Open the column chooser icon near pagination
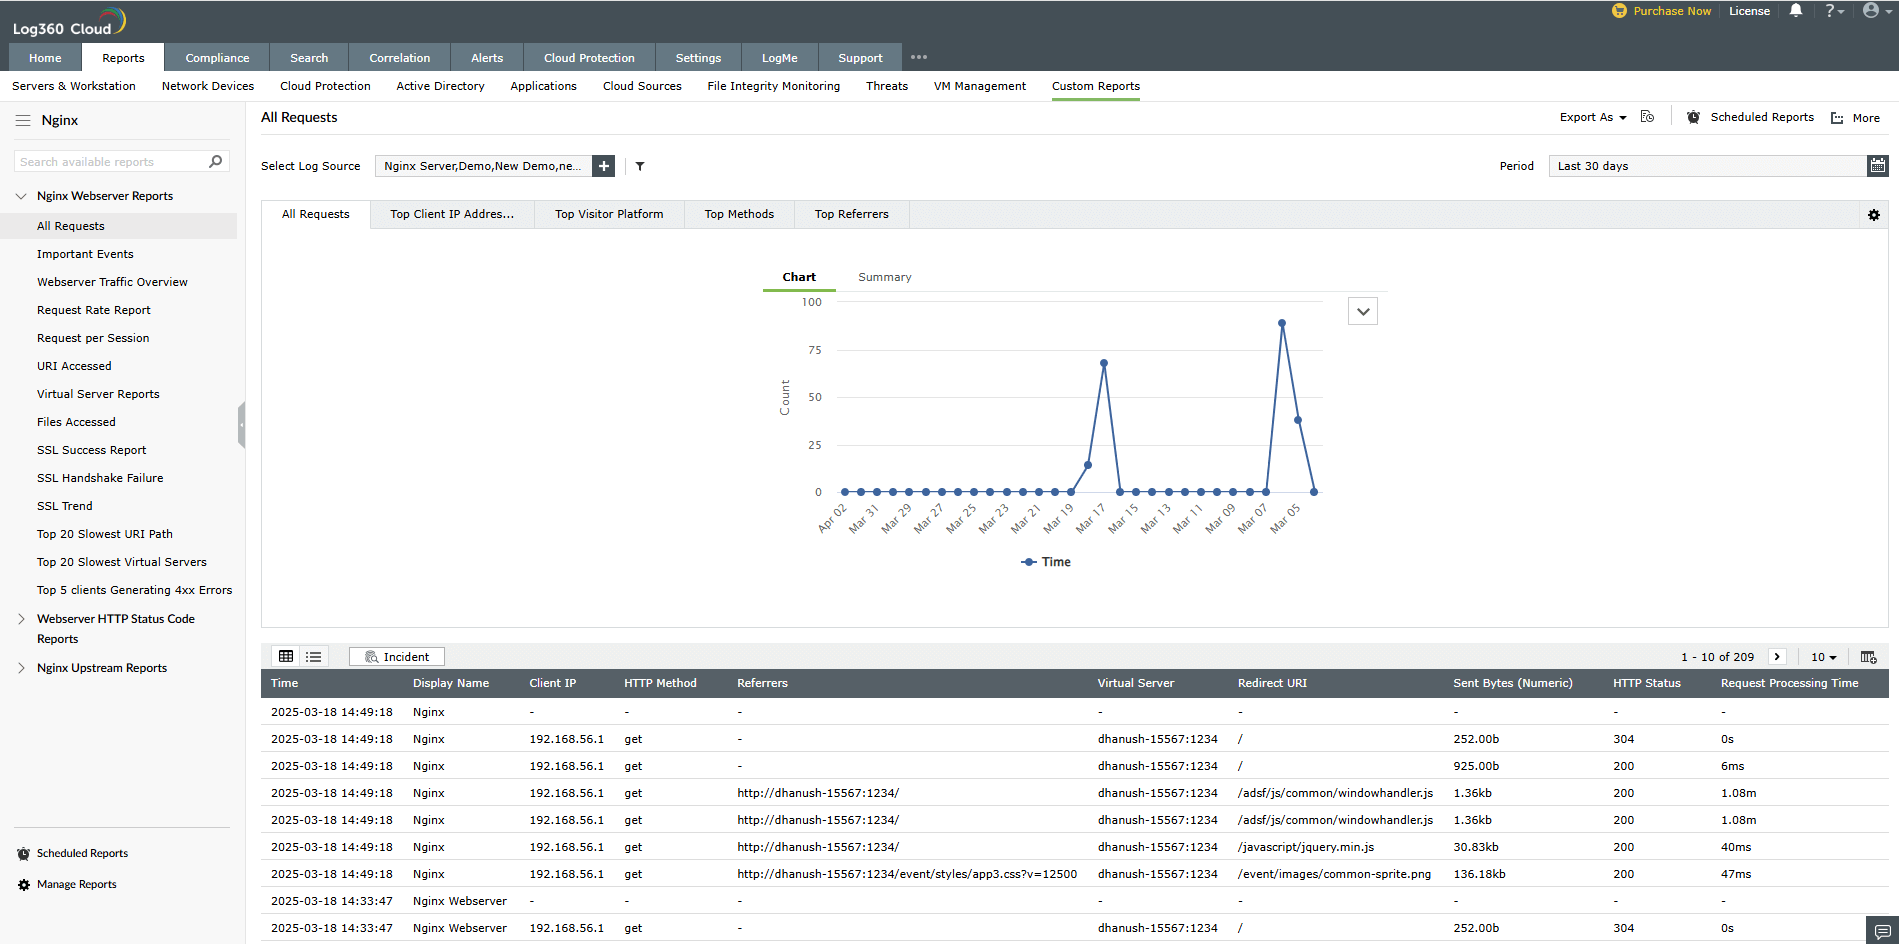 pos(1868,656)
